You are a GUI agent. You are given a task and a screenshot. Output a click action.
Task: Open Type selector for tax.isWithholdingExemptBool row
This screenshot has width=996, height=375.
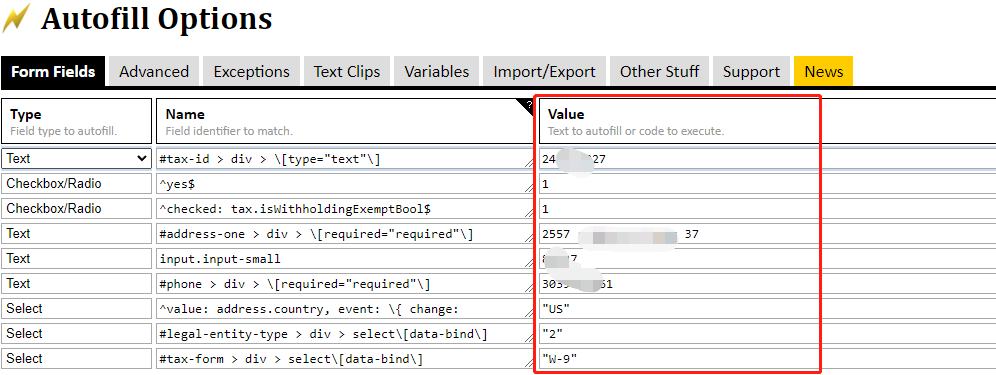coord(76,208)
